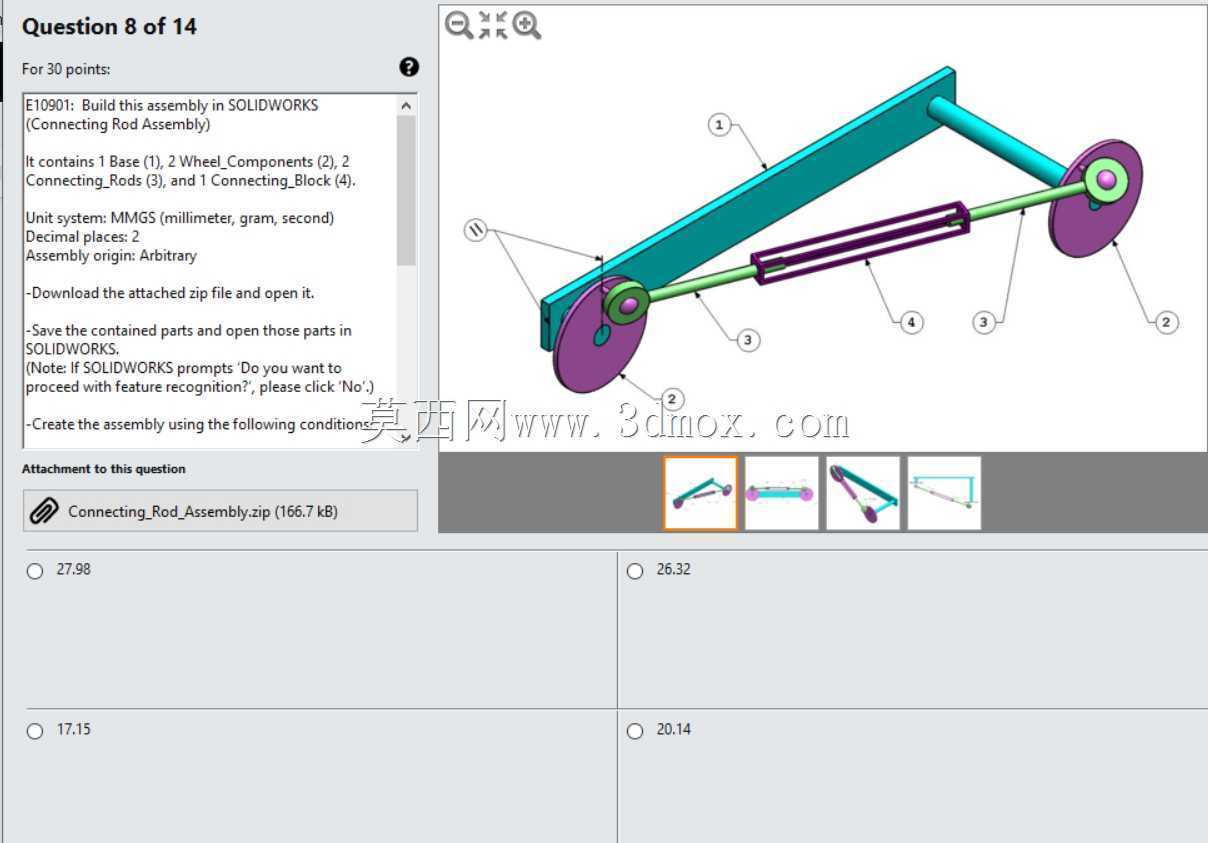Click the zoom out magnifier icon
The image size is (1208, 843).
tap(458, 25)
